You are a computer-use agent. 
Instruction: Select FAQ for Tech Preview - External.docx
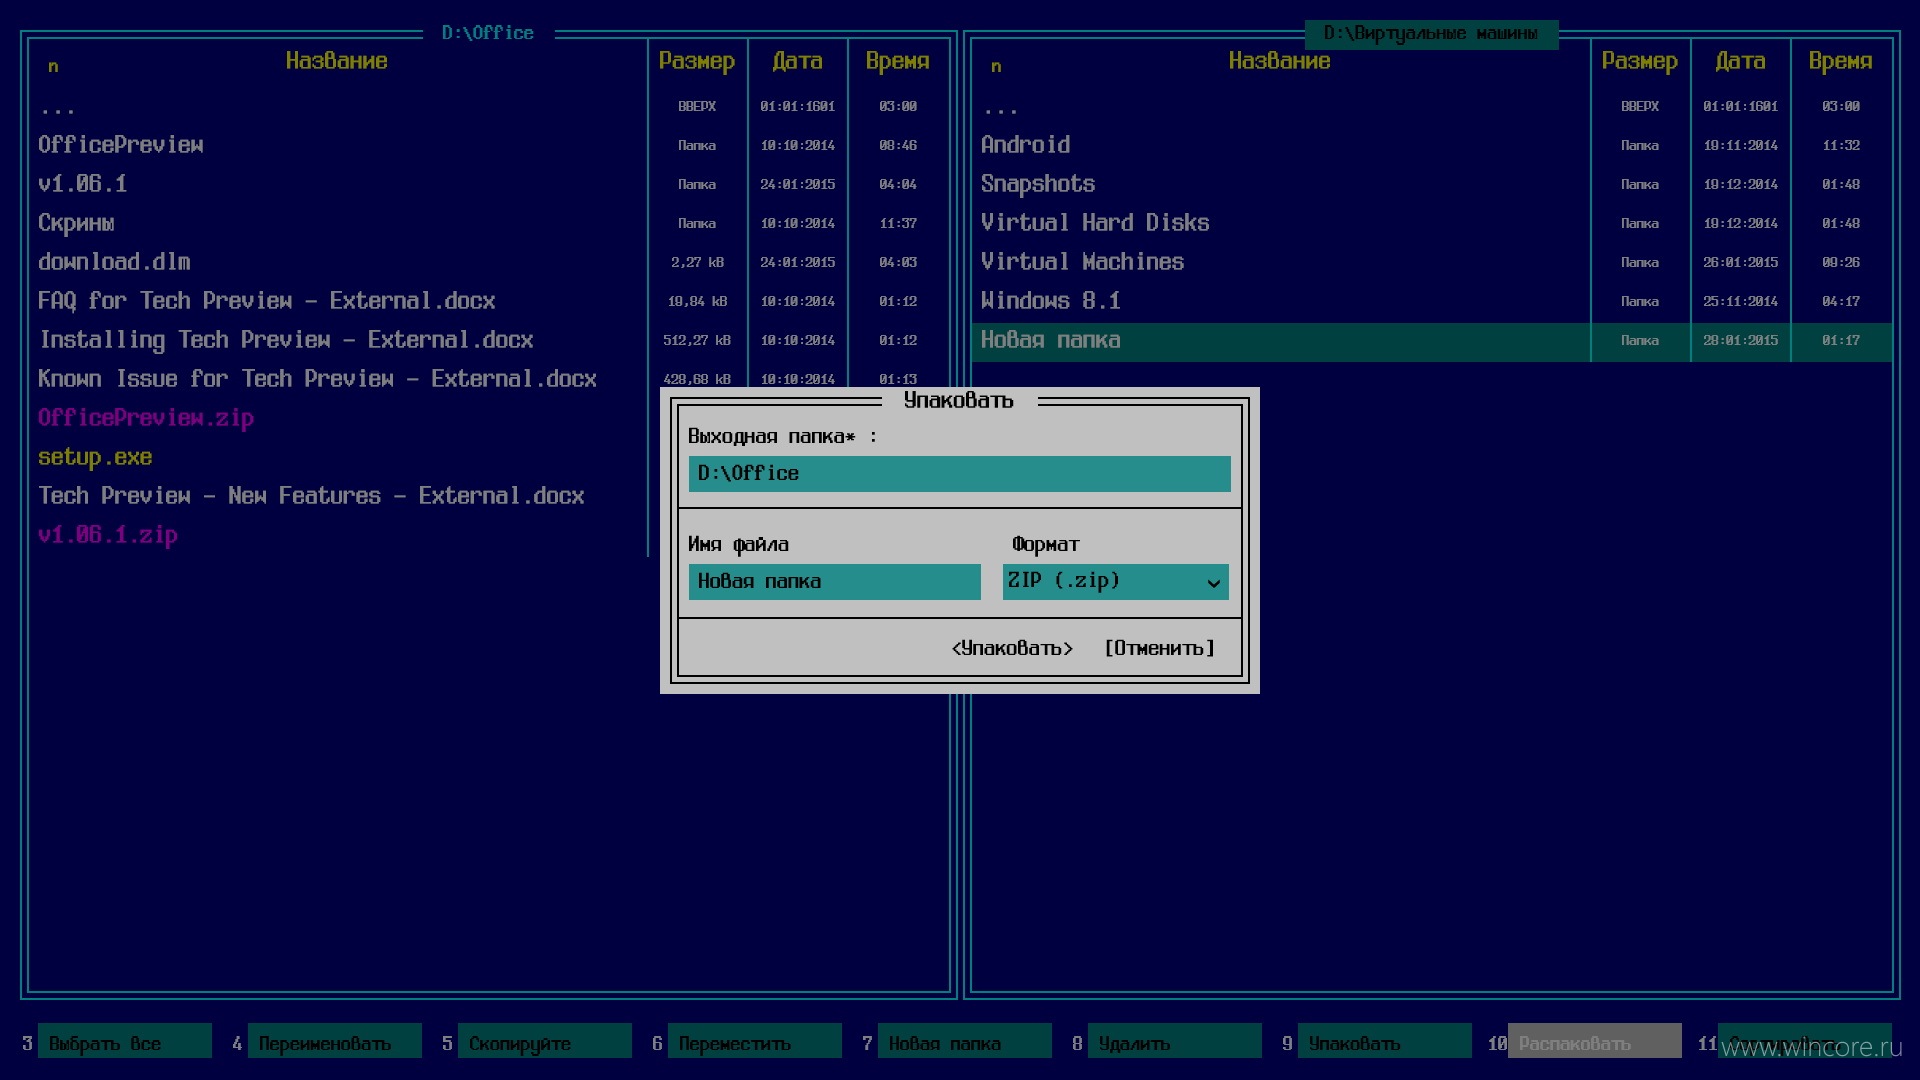(266, 301)
